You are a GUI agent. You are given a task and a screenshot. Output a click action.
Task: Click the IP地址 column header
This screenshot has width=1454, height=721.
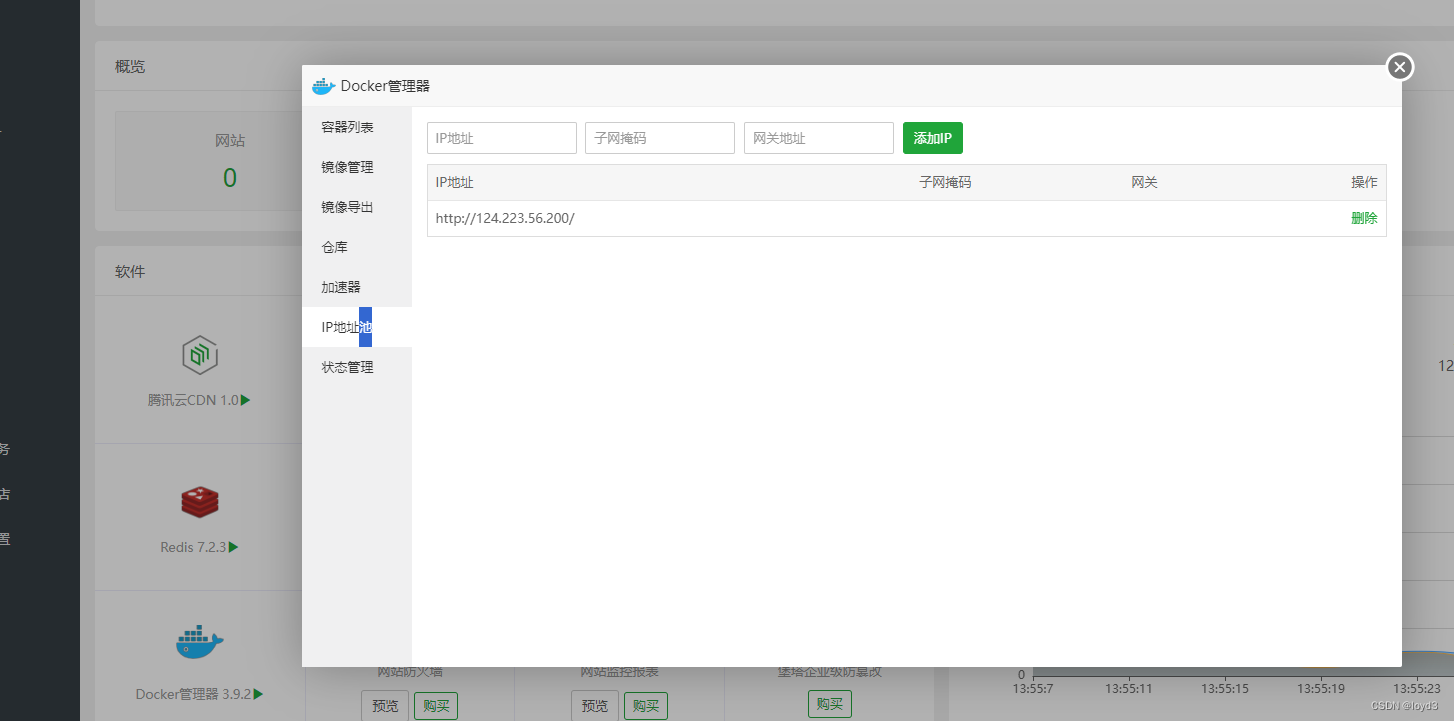(x=455, y=182)
